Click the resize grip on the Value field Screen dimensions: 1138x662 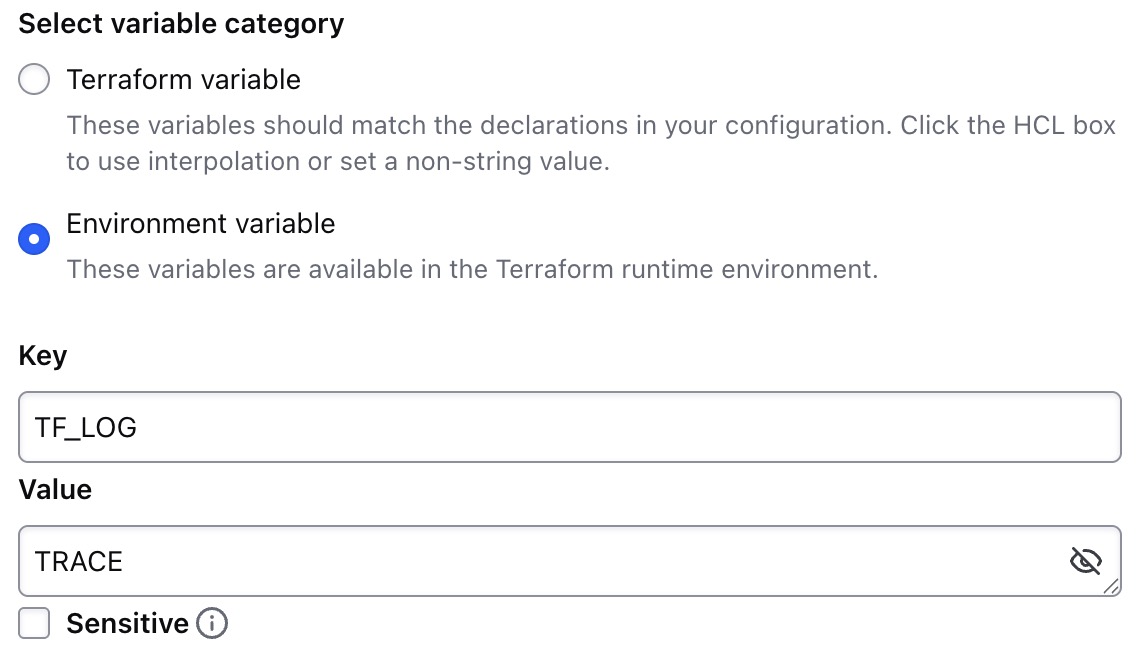1112,589
